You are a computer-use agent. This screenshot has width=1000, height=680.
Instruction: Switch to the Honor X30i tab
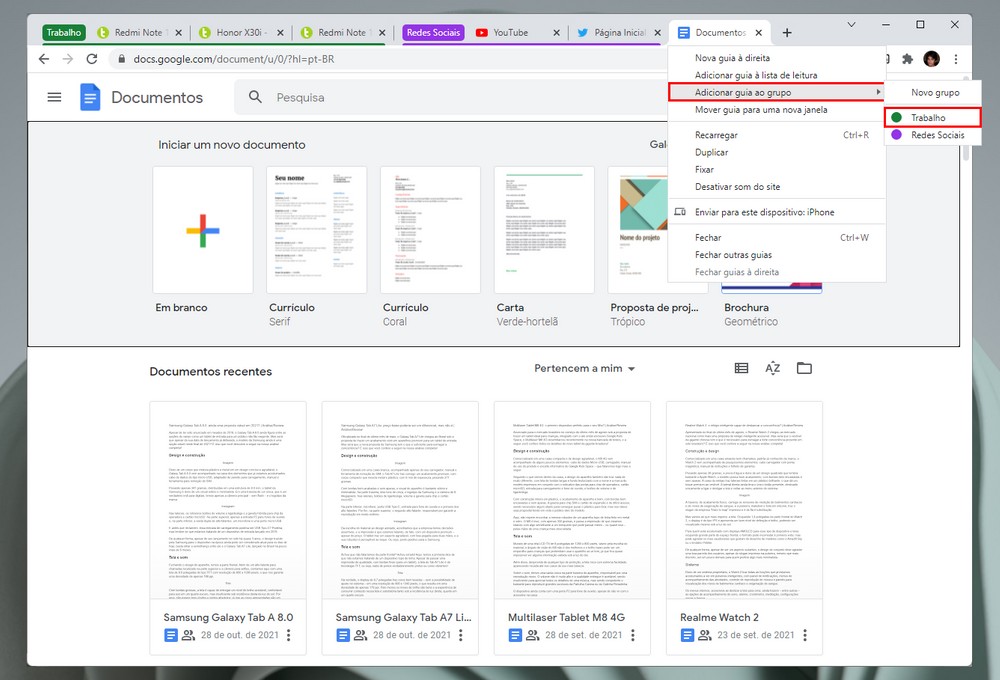click(x=241, y=33)
